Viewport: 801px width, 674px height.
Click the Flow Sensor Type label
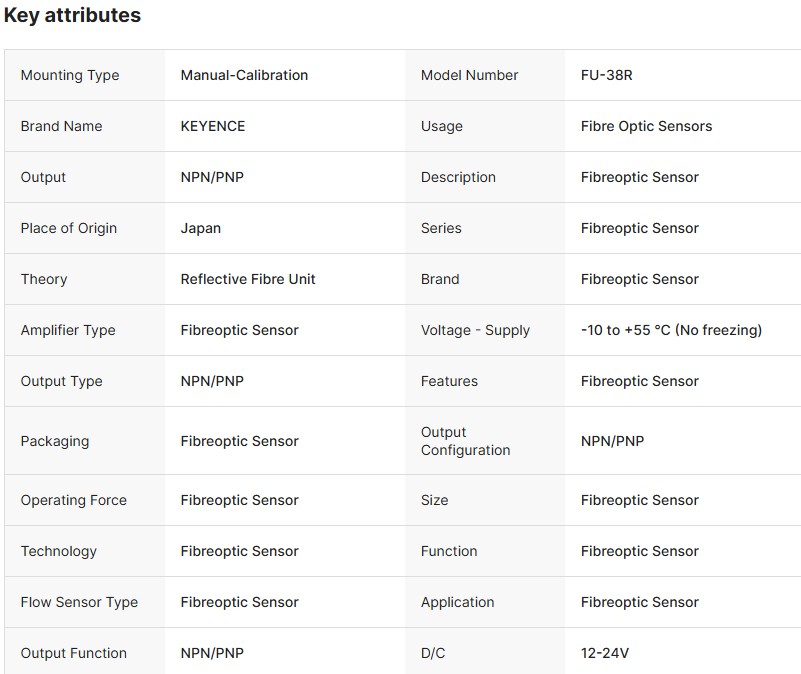(79, 602)
